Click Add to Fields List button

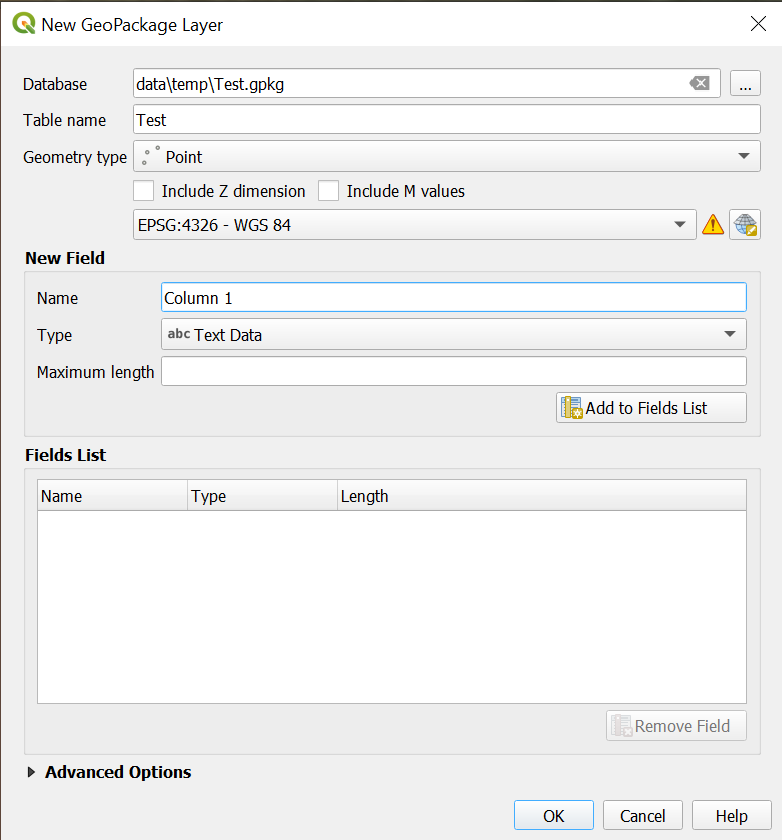[651, 408]
